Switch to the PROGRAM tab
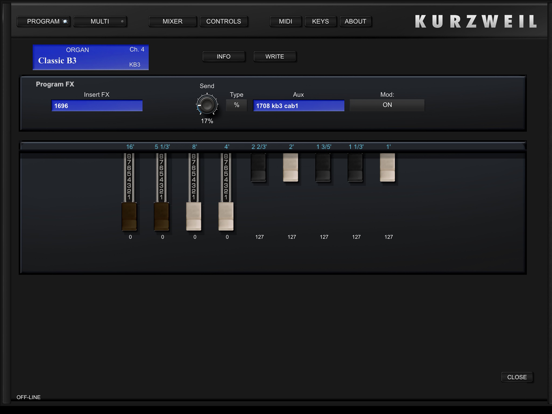 [x=44, y=21]
